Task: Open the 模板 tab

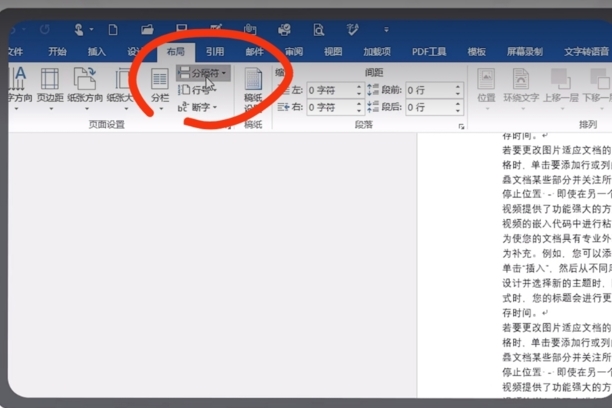Action: pyautogui.click(x=477, y=52)
